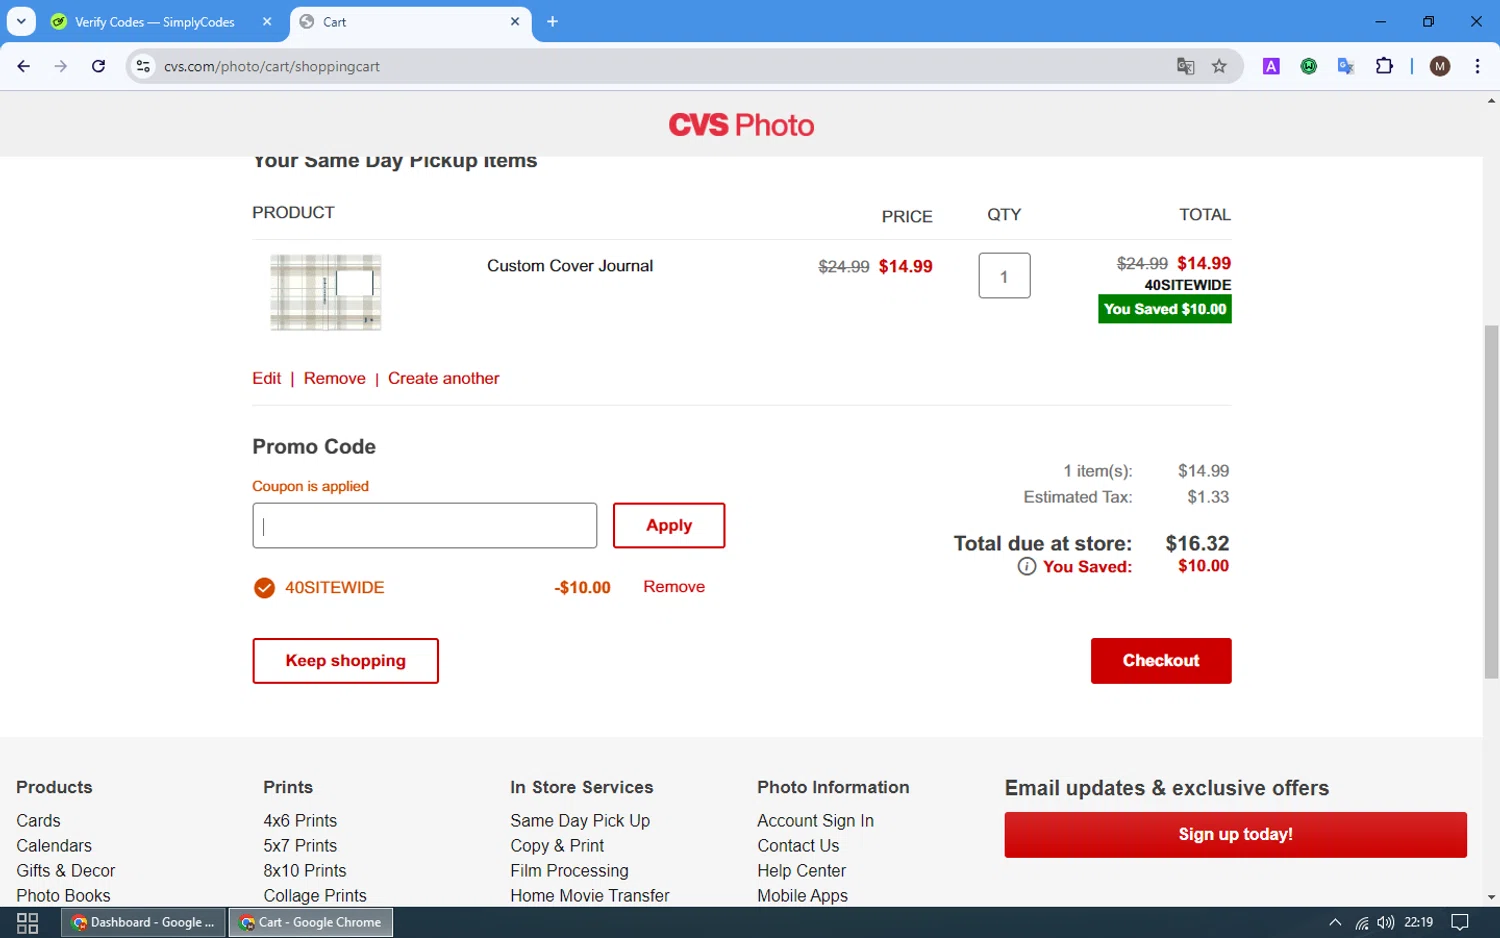Image resolution: width=1500 pixels, height=938 pixels.
Task: View site information icon in address bar
Action: [143, 66]
